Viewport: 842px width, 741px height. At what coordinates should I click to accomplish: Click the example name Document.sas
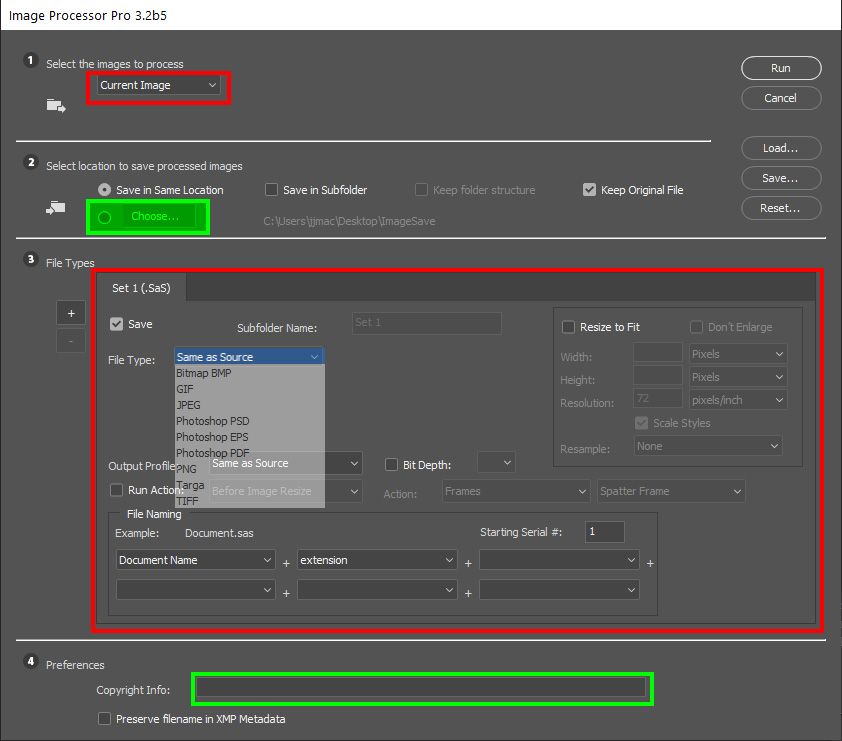[219, 533]
